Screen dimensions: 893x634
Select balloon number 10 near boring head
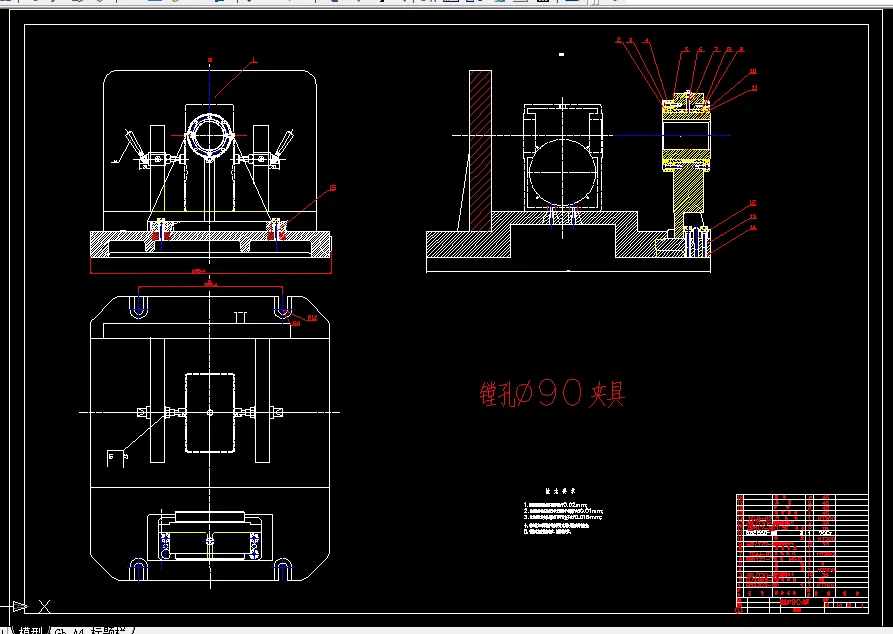(753, 71)
